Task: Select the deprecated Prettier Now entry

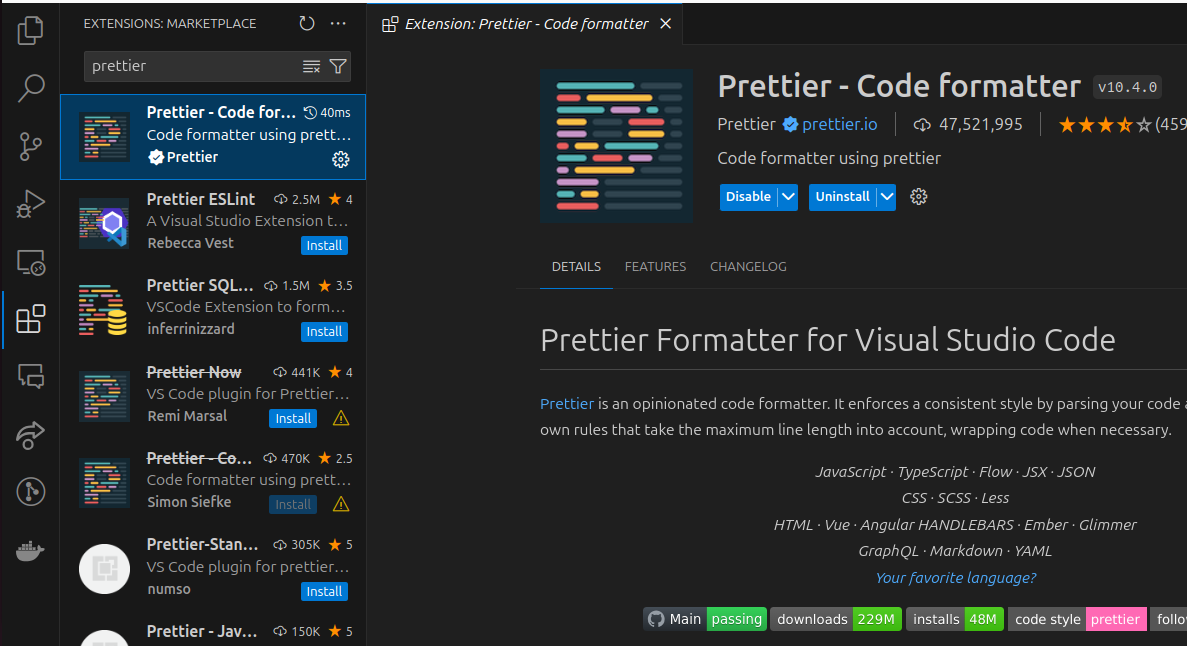Action: click(213, 395)
